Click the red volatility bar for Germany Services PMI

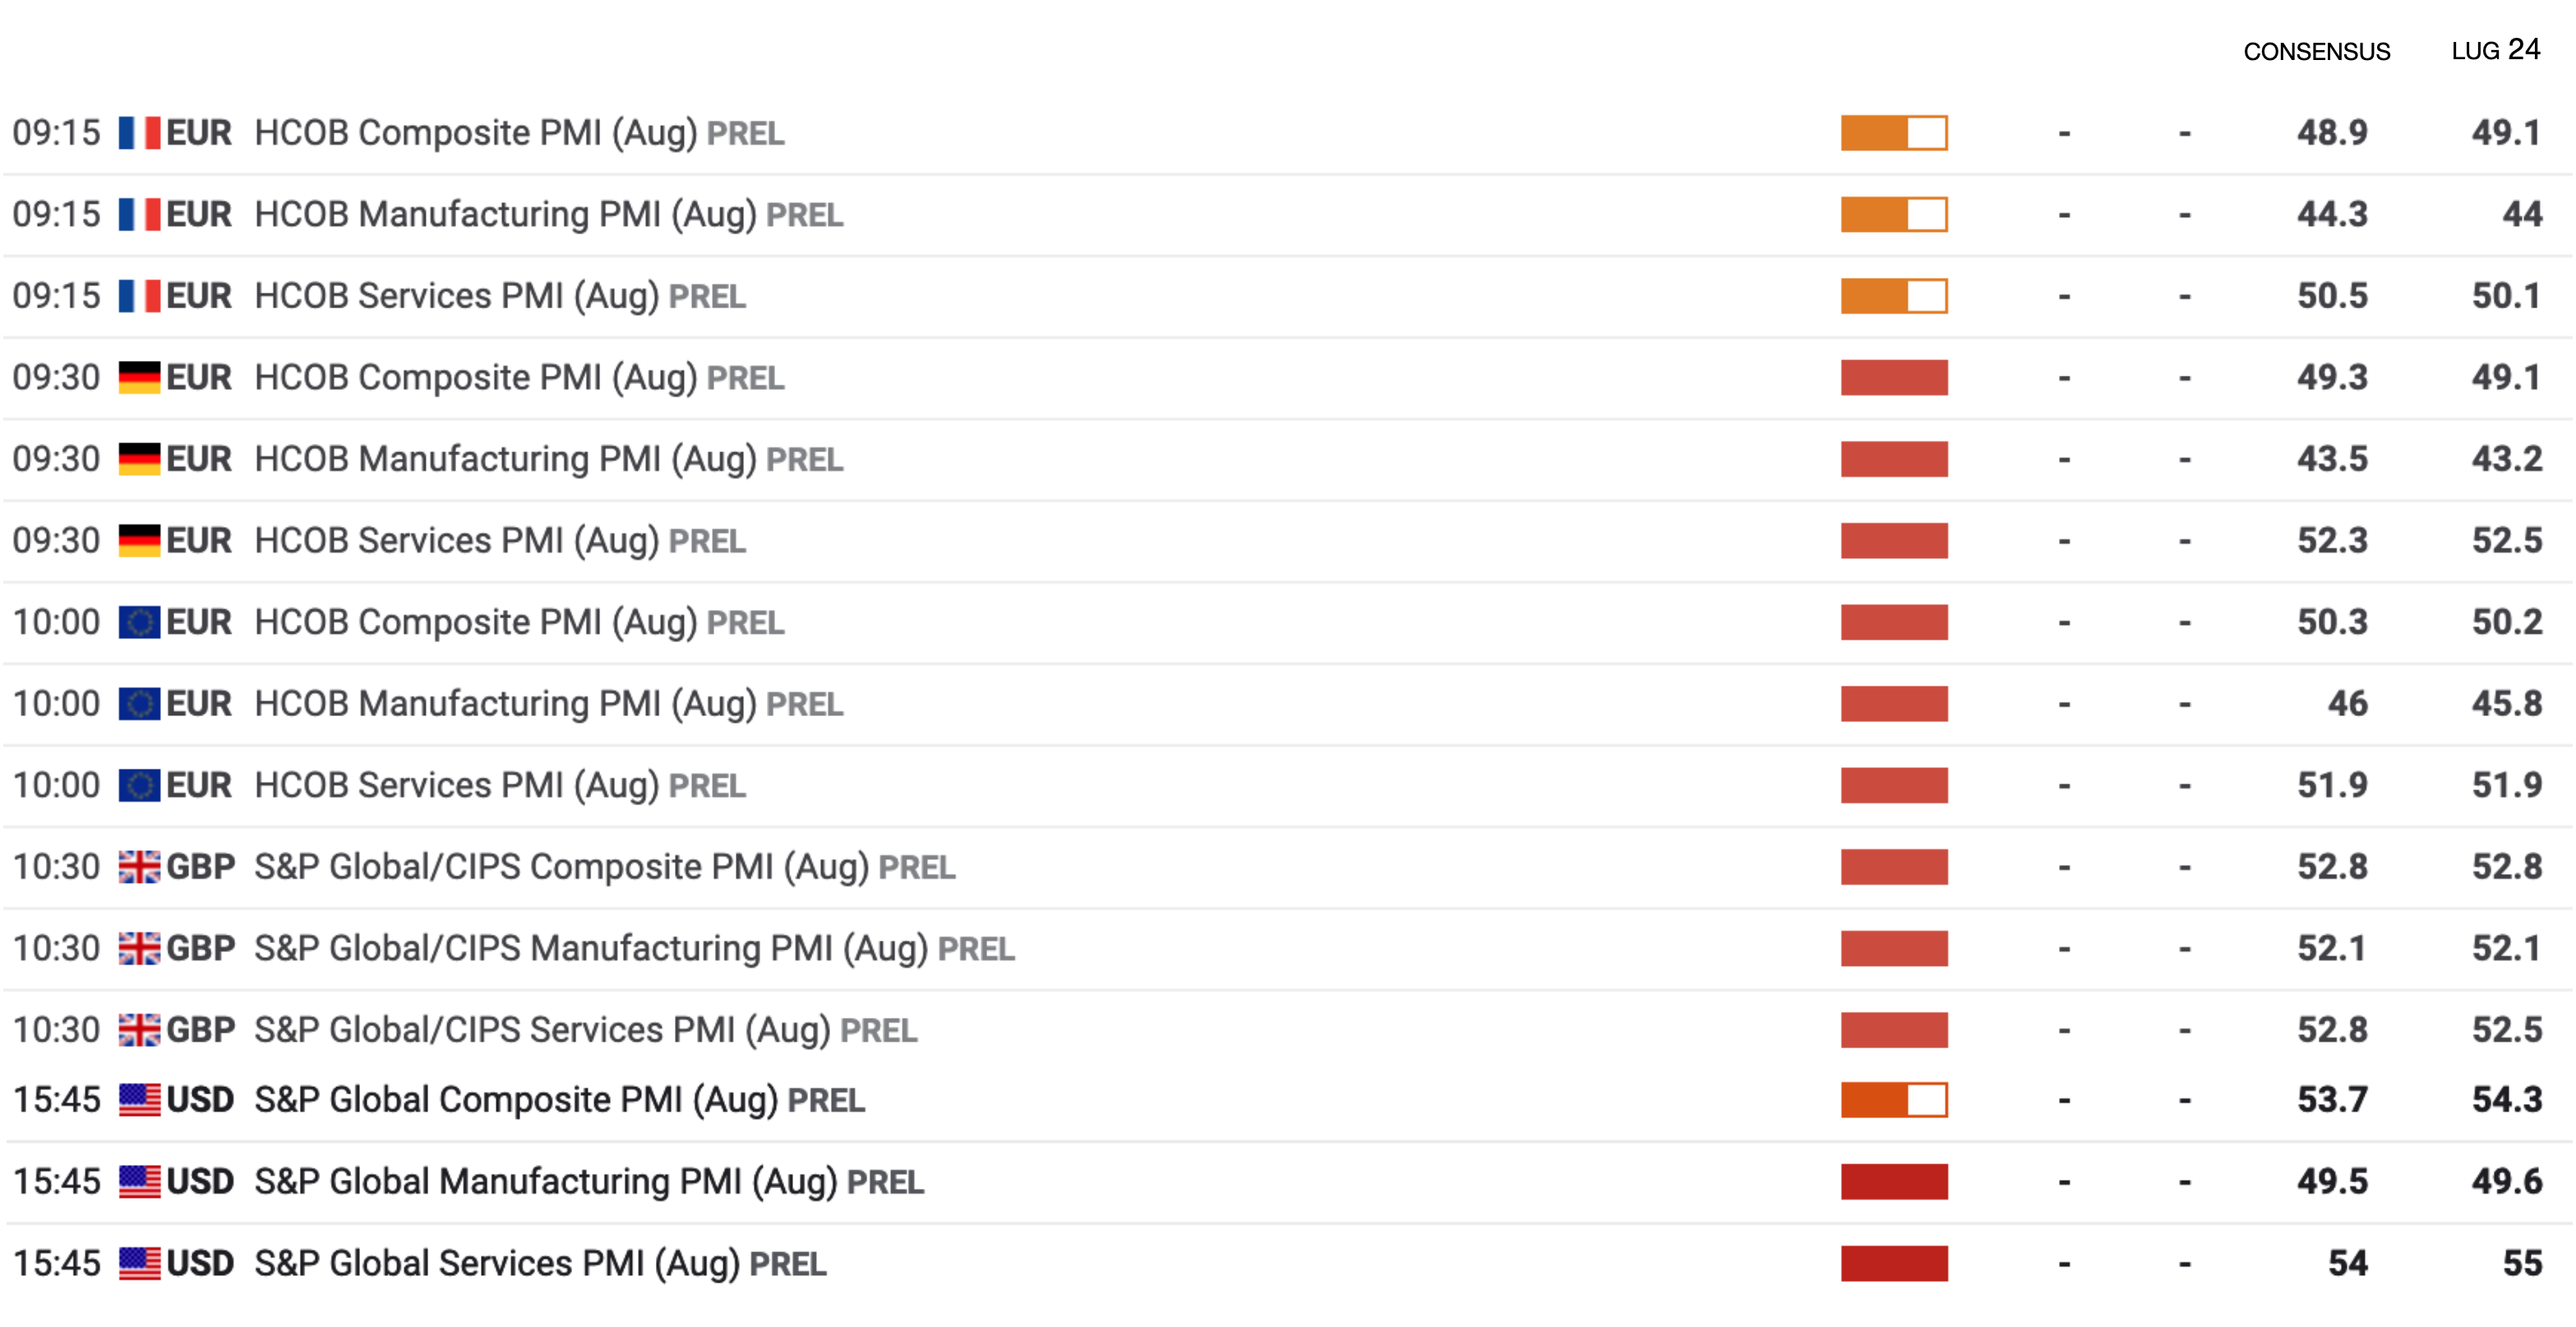1894,541
